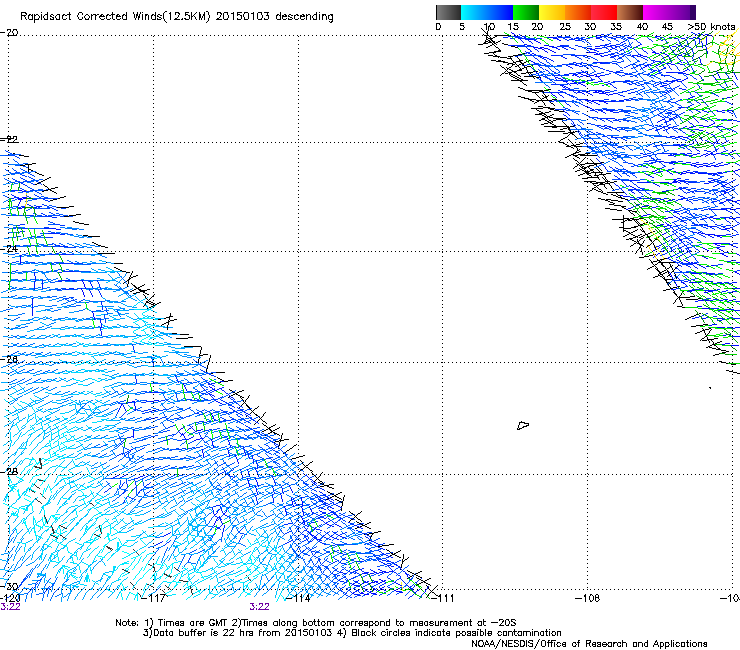
Task: Click the -22 latitude axis label
Action: pyautogui.click(x=9, y=139)
